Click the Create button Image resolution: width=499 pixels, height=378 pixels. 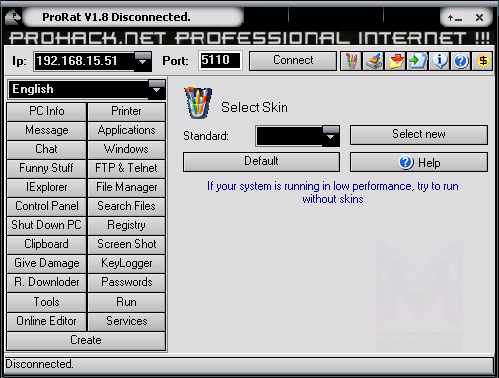click(x=86, y=341)
